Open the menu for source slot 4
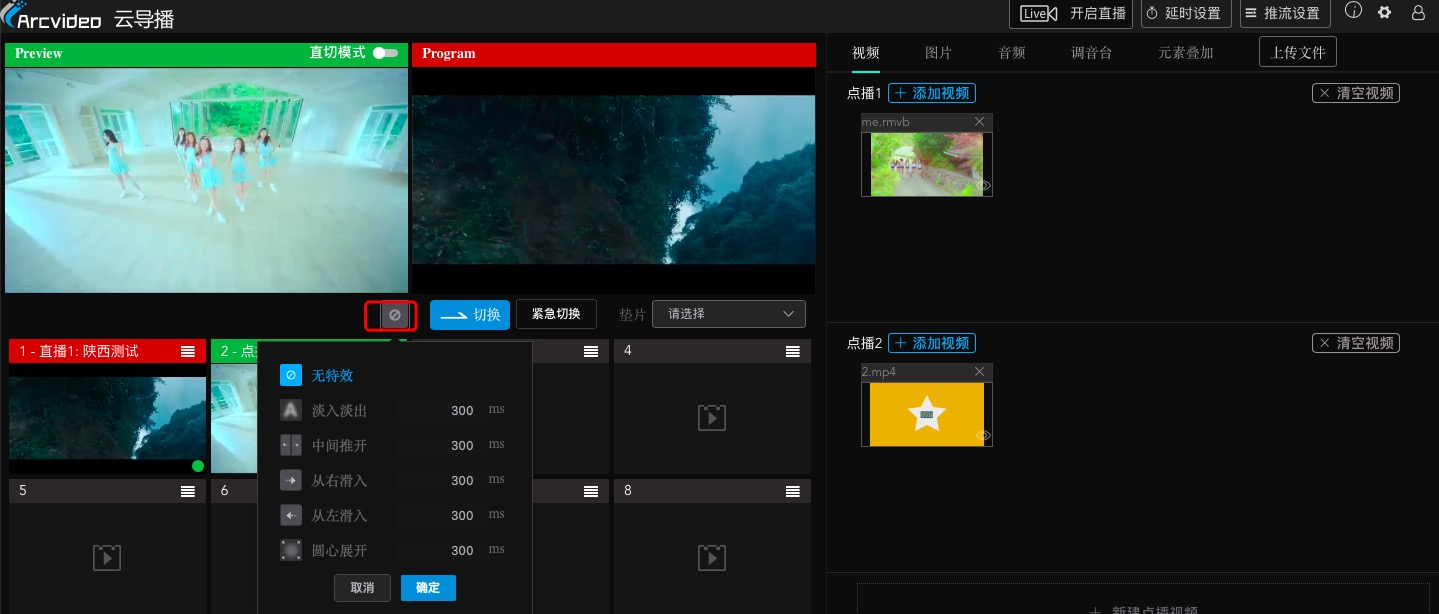The width and height of the screenshot is (1439, 614). [792, 351]
